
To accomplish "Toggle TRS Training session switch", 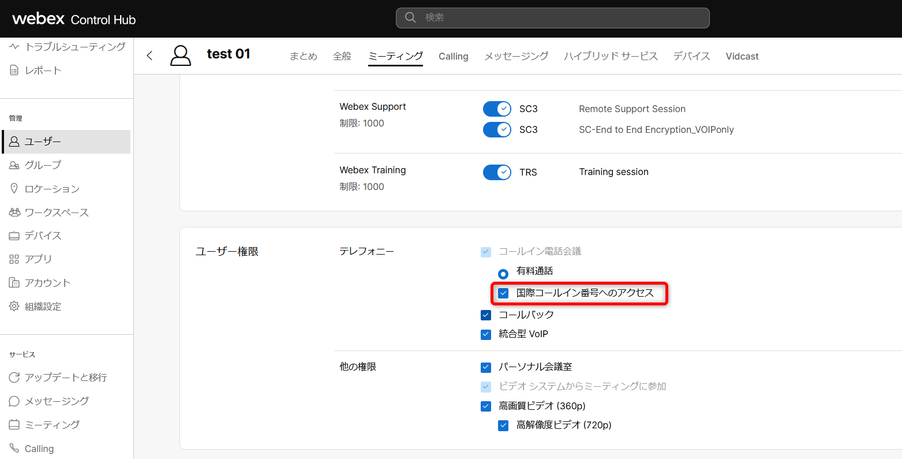I will point(496,172).
